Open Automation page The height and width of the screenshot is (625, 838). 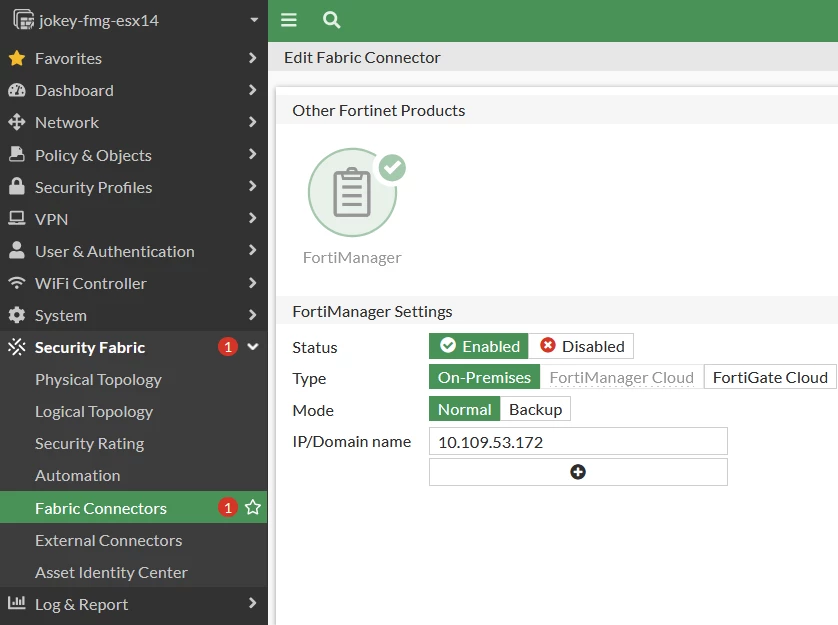(x=77, y=475)
